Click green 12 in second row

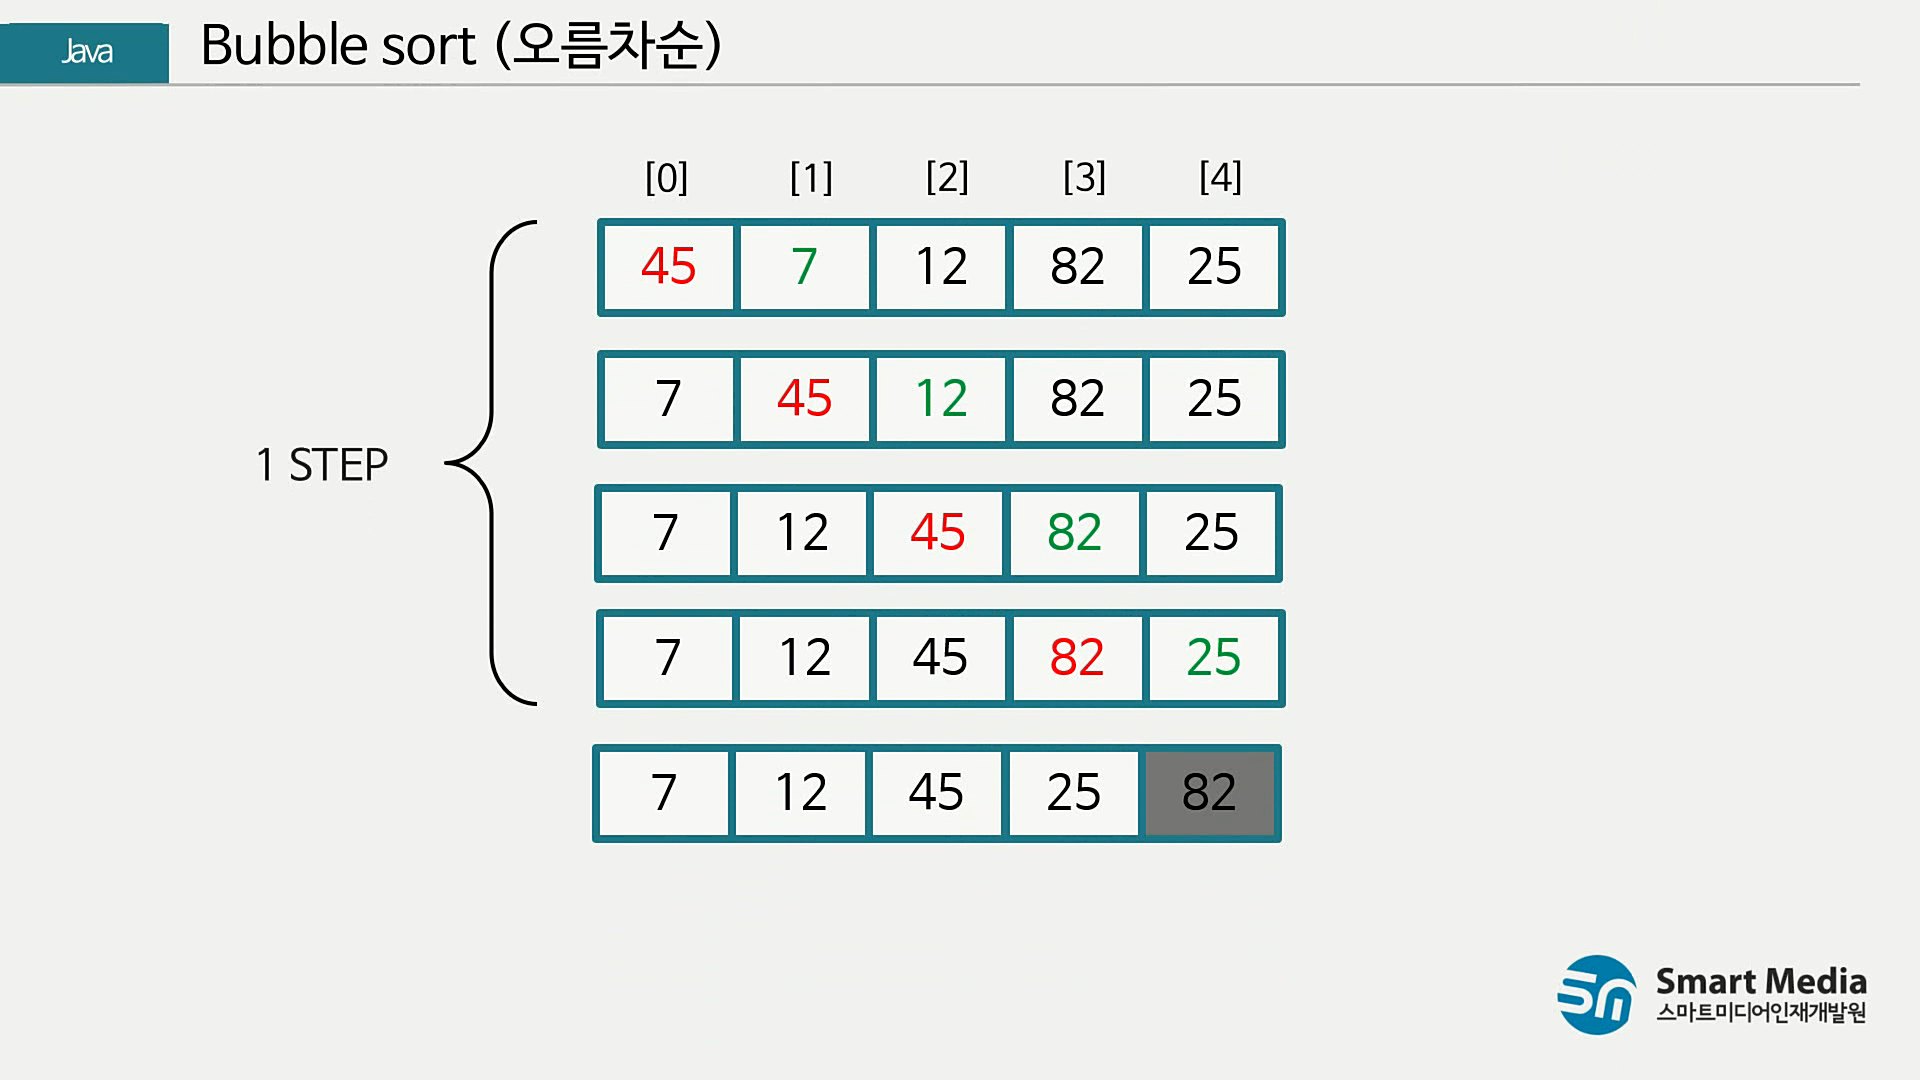[x=941, y=399]
